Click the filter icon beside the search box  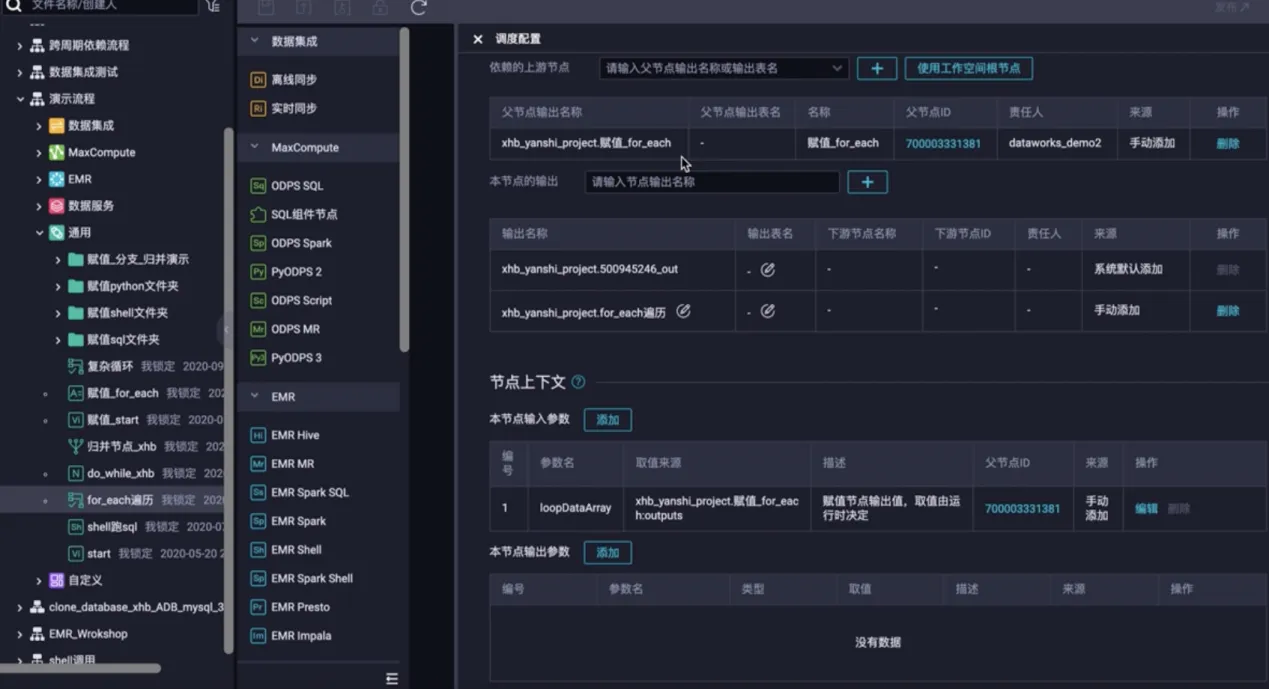213,6
